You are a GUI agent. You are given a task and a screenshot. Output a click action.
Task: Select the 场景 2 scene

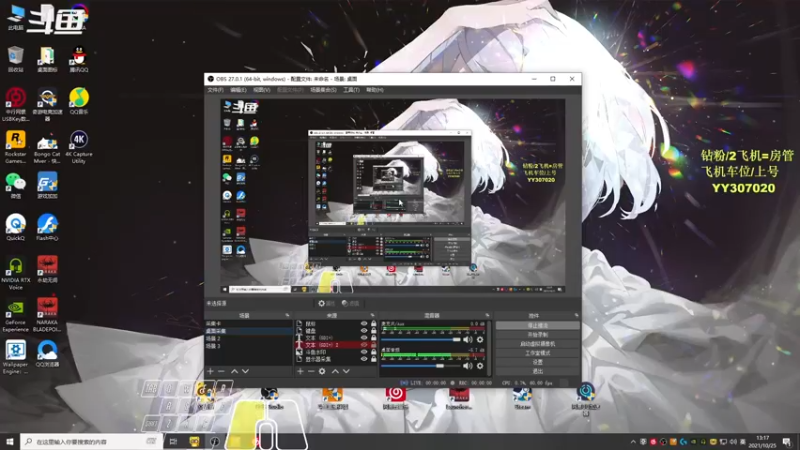(248, 338)
